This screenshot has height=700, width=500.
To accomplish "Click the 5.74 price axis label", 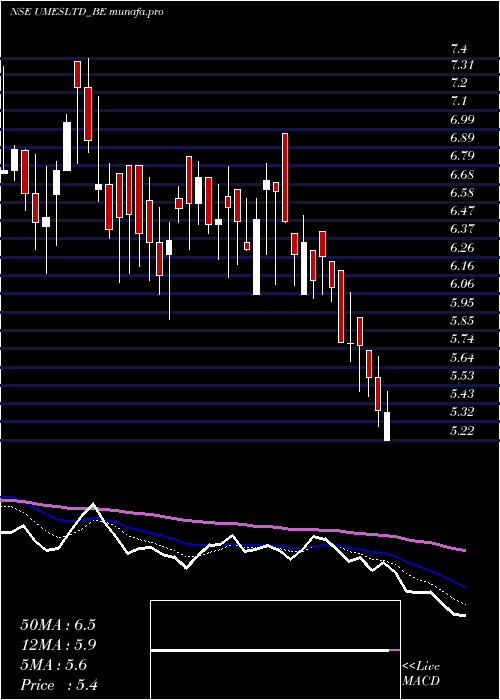I will [x=462, y=339].
